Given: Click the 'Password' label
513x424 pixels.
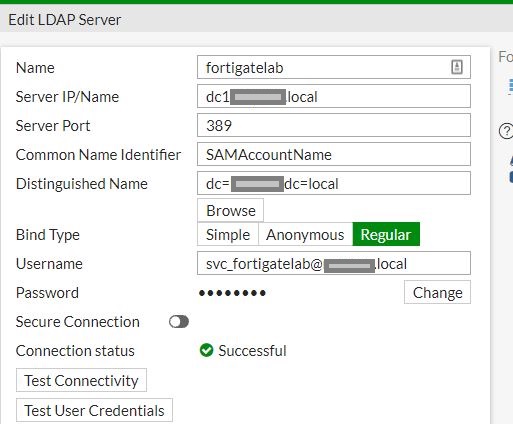Looking at the screenshot, I should 47,293.
